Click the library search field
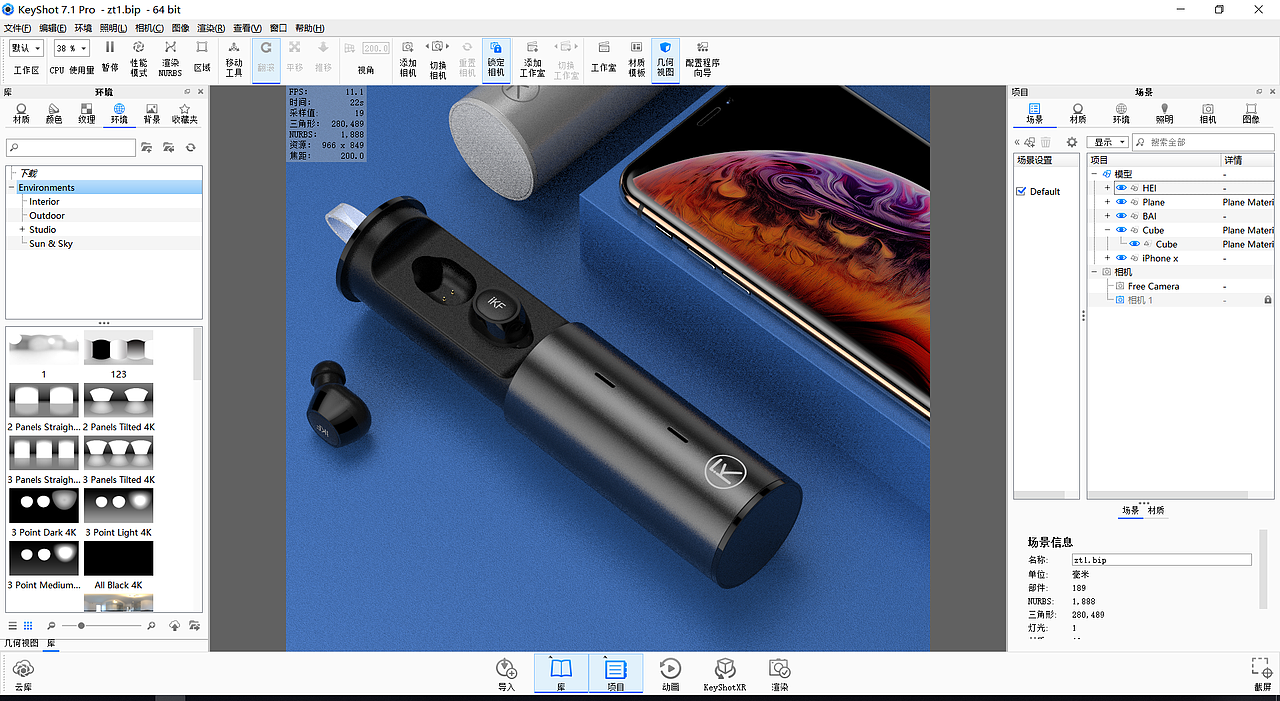Viewport: 1280px width, 701px height. pyautogui.click(x=71, y=148)
